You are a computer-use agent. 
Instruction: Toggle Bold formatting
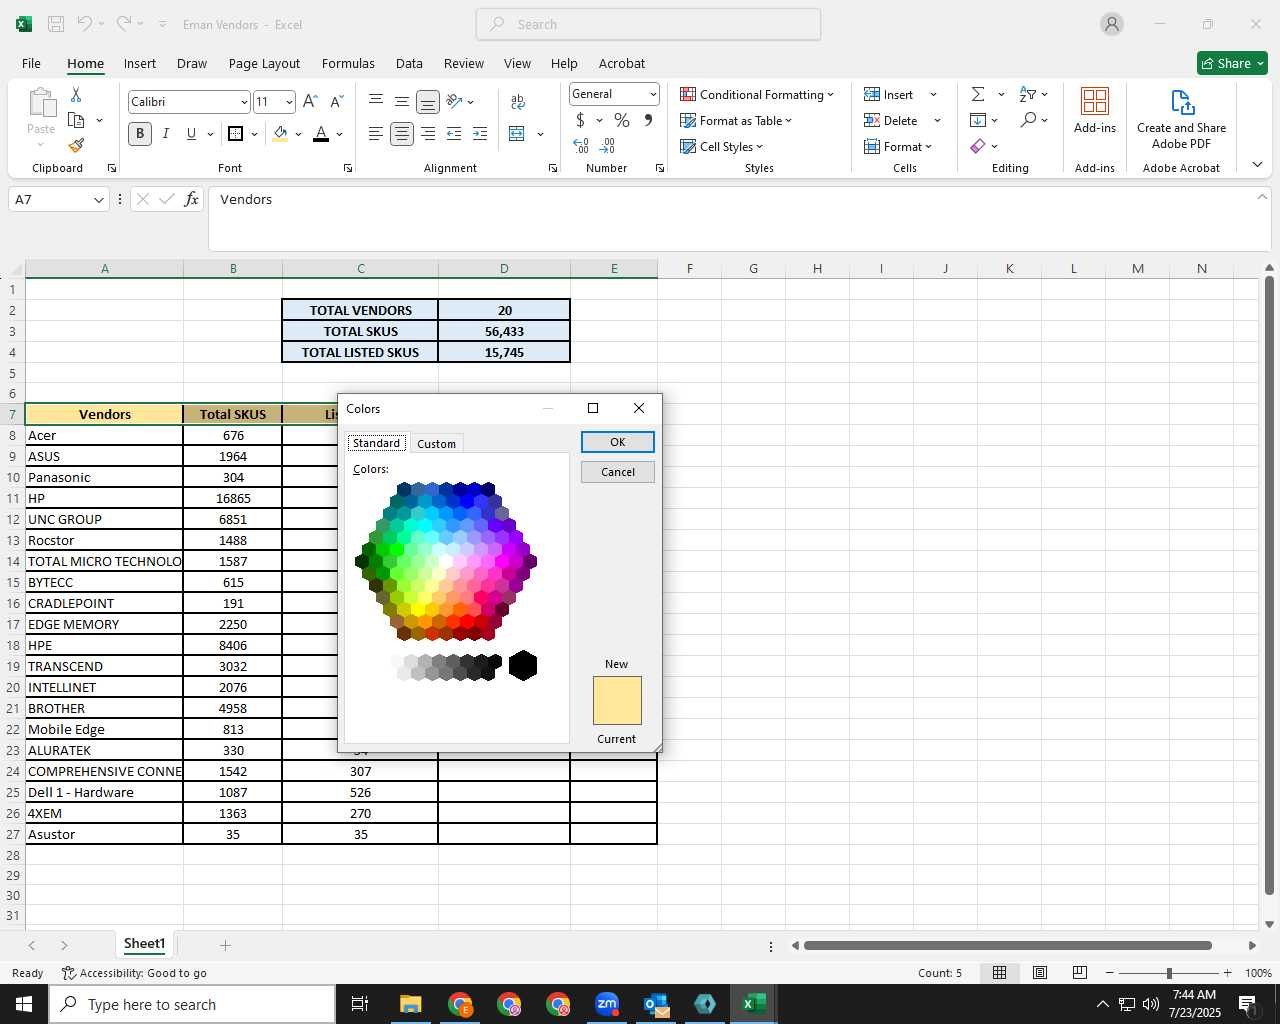coord(140,134)
